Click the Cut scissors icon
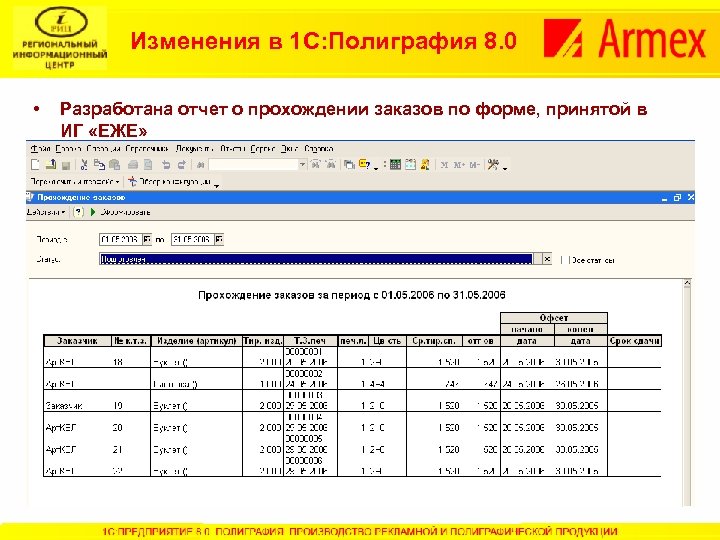Viewport: 720px width, 540px height. 84,165
